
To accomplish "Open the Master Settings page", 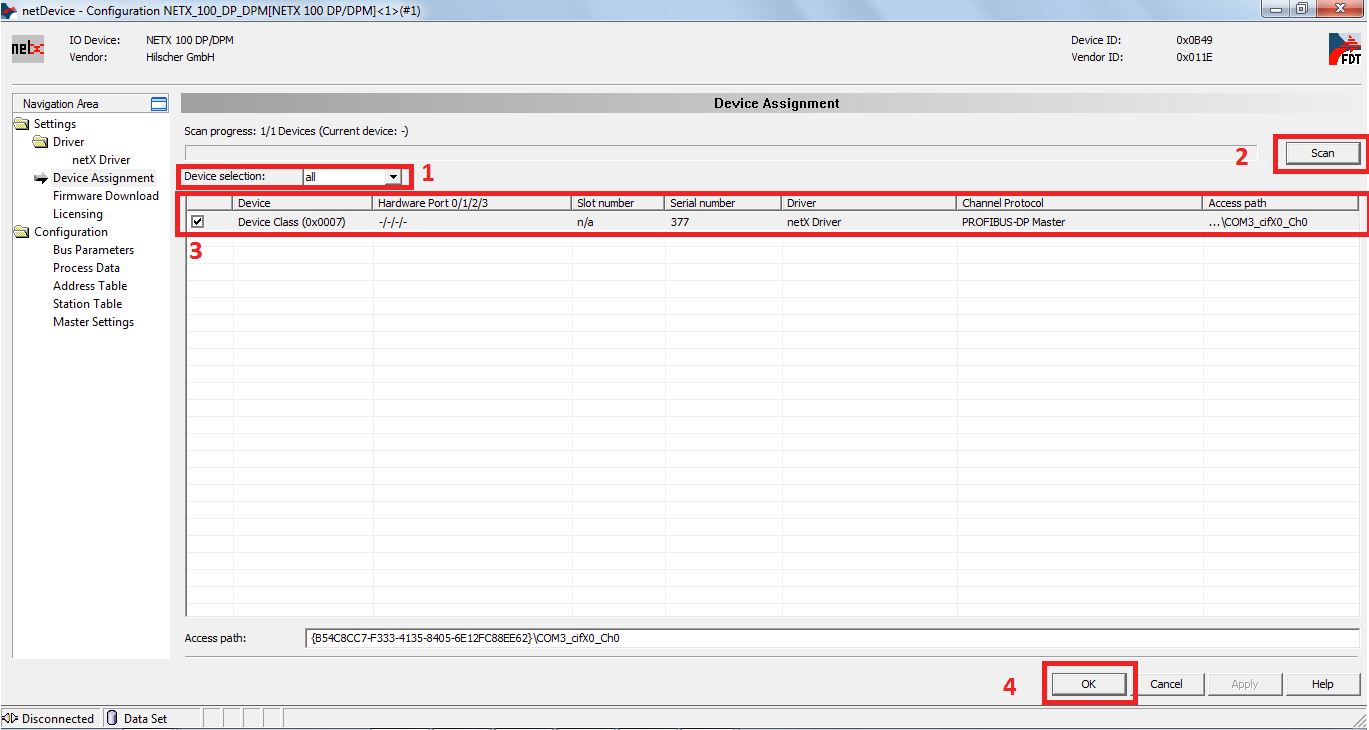I will (x=93, y=322).
